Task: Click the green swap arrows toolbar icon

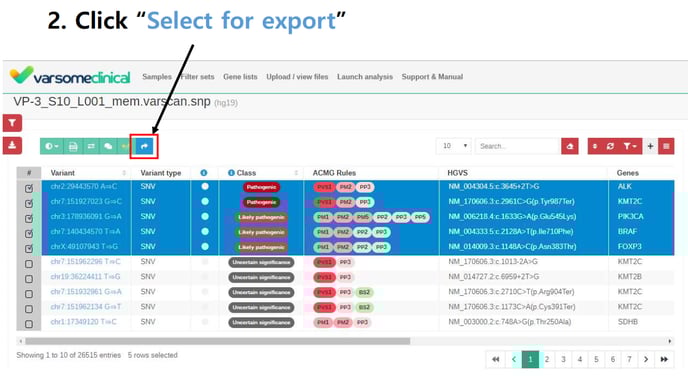Action: [x=91, y=146]
